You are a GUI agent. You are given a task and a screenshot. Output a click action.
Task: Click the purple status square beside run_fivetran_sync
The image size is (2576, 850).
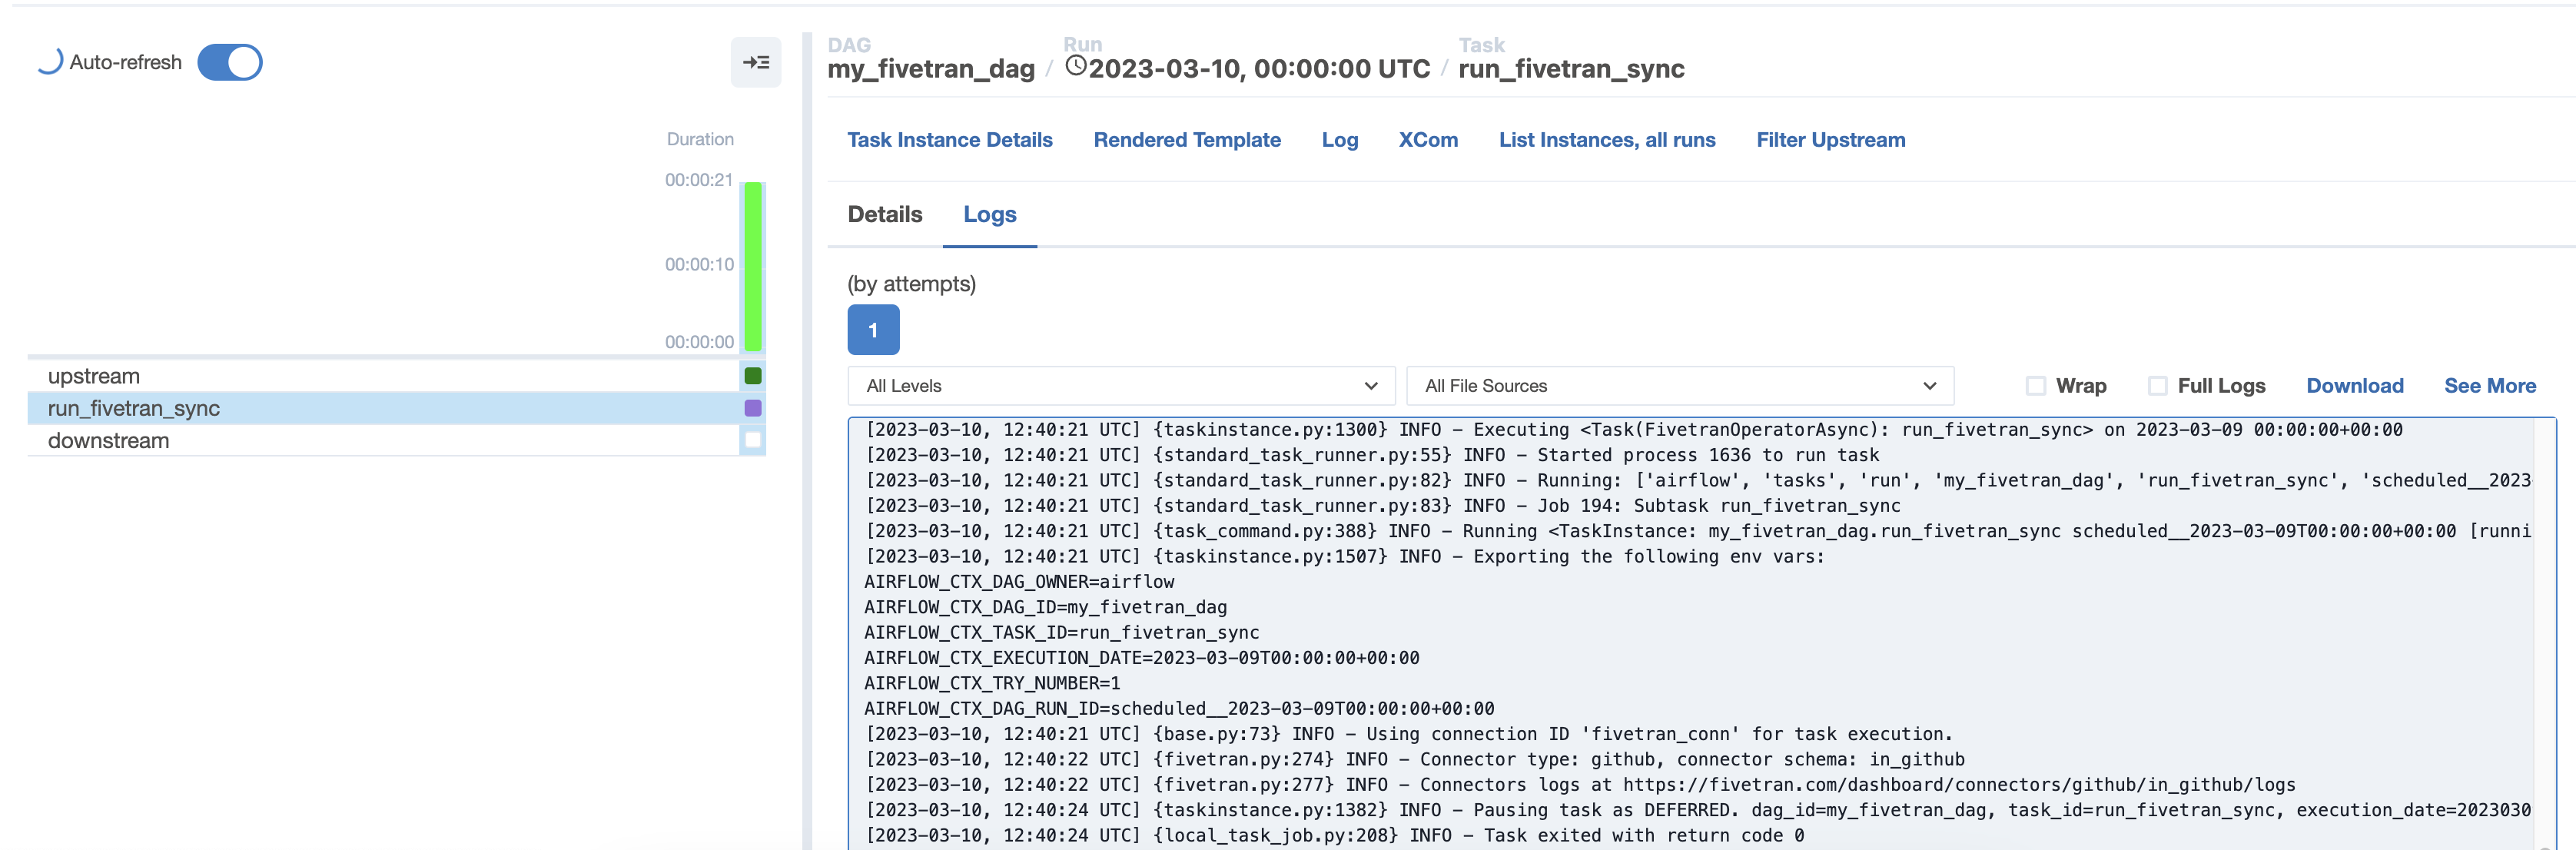click(x=753, y=408)
